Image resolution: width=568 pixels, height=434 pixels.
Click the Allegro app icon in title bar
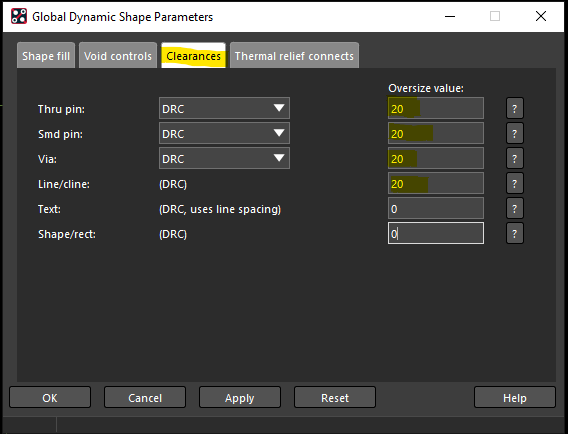(19, 16)
